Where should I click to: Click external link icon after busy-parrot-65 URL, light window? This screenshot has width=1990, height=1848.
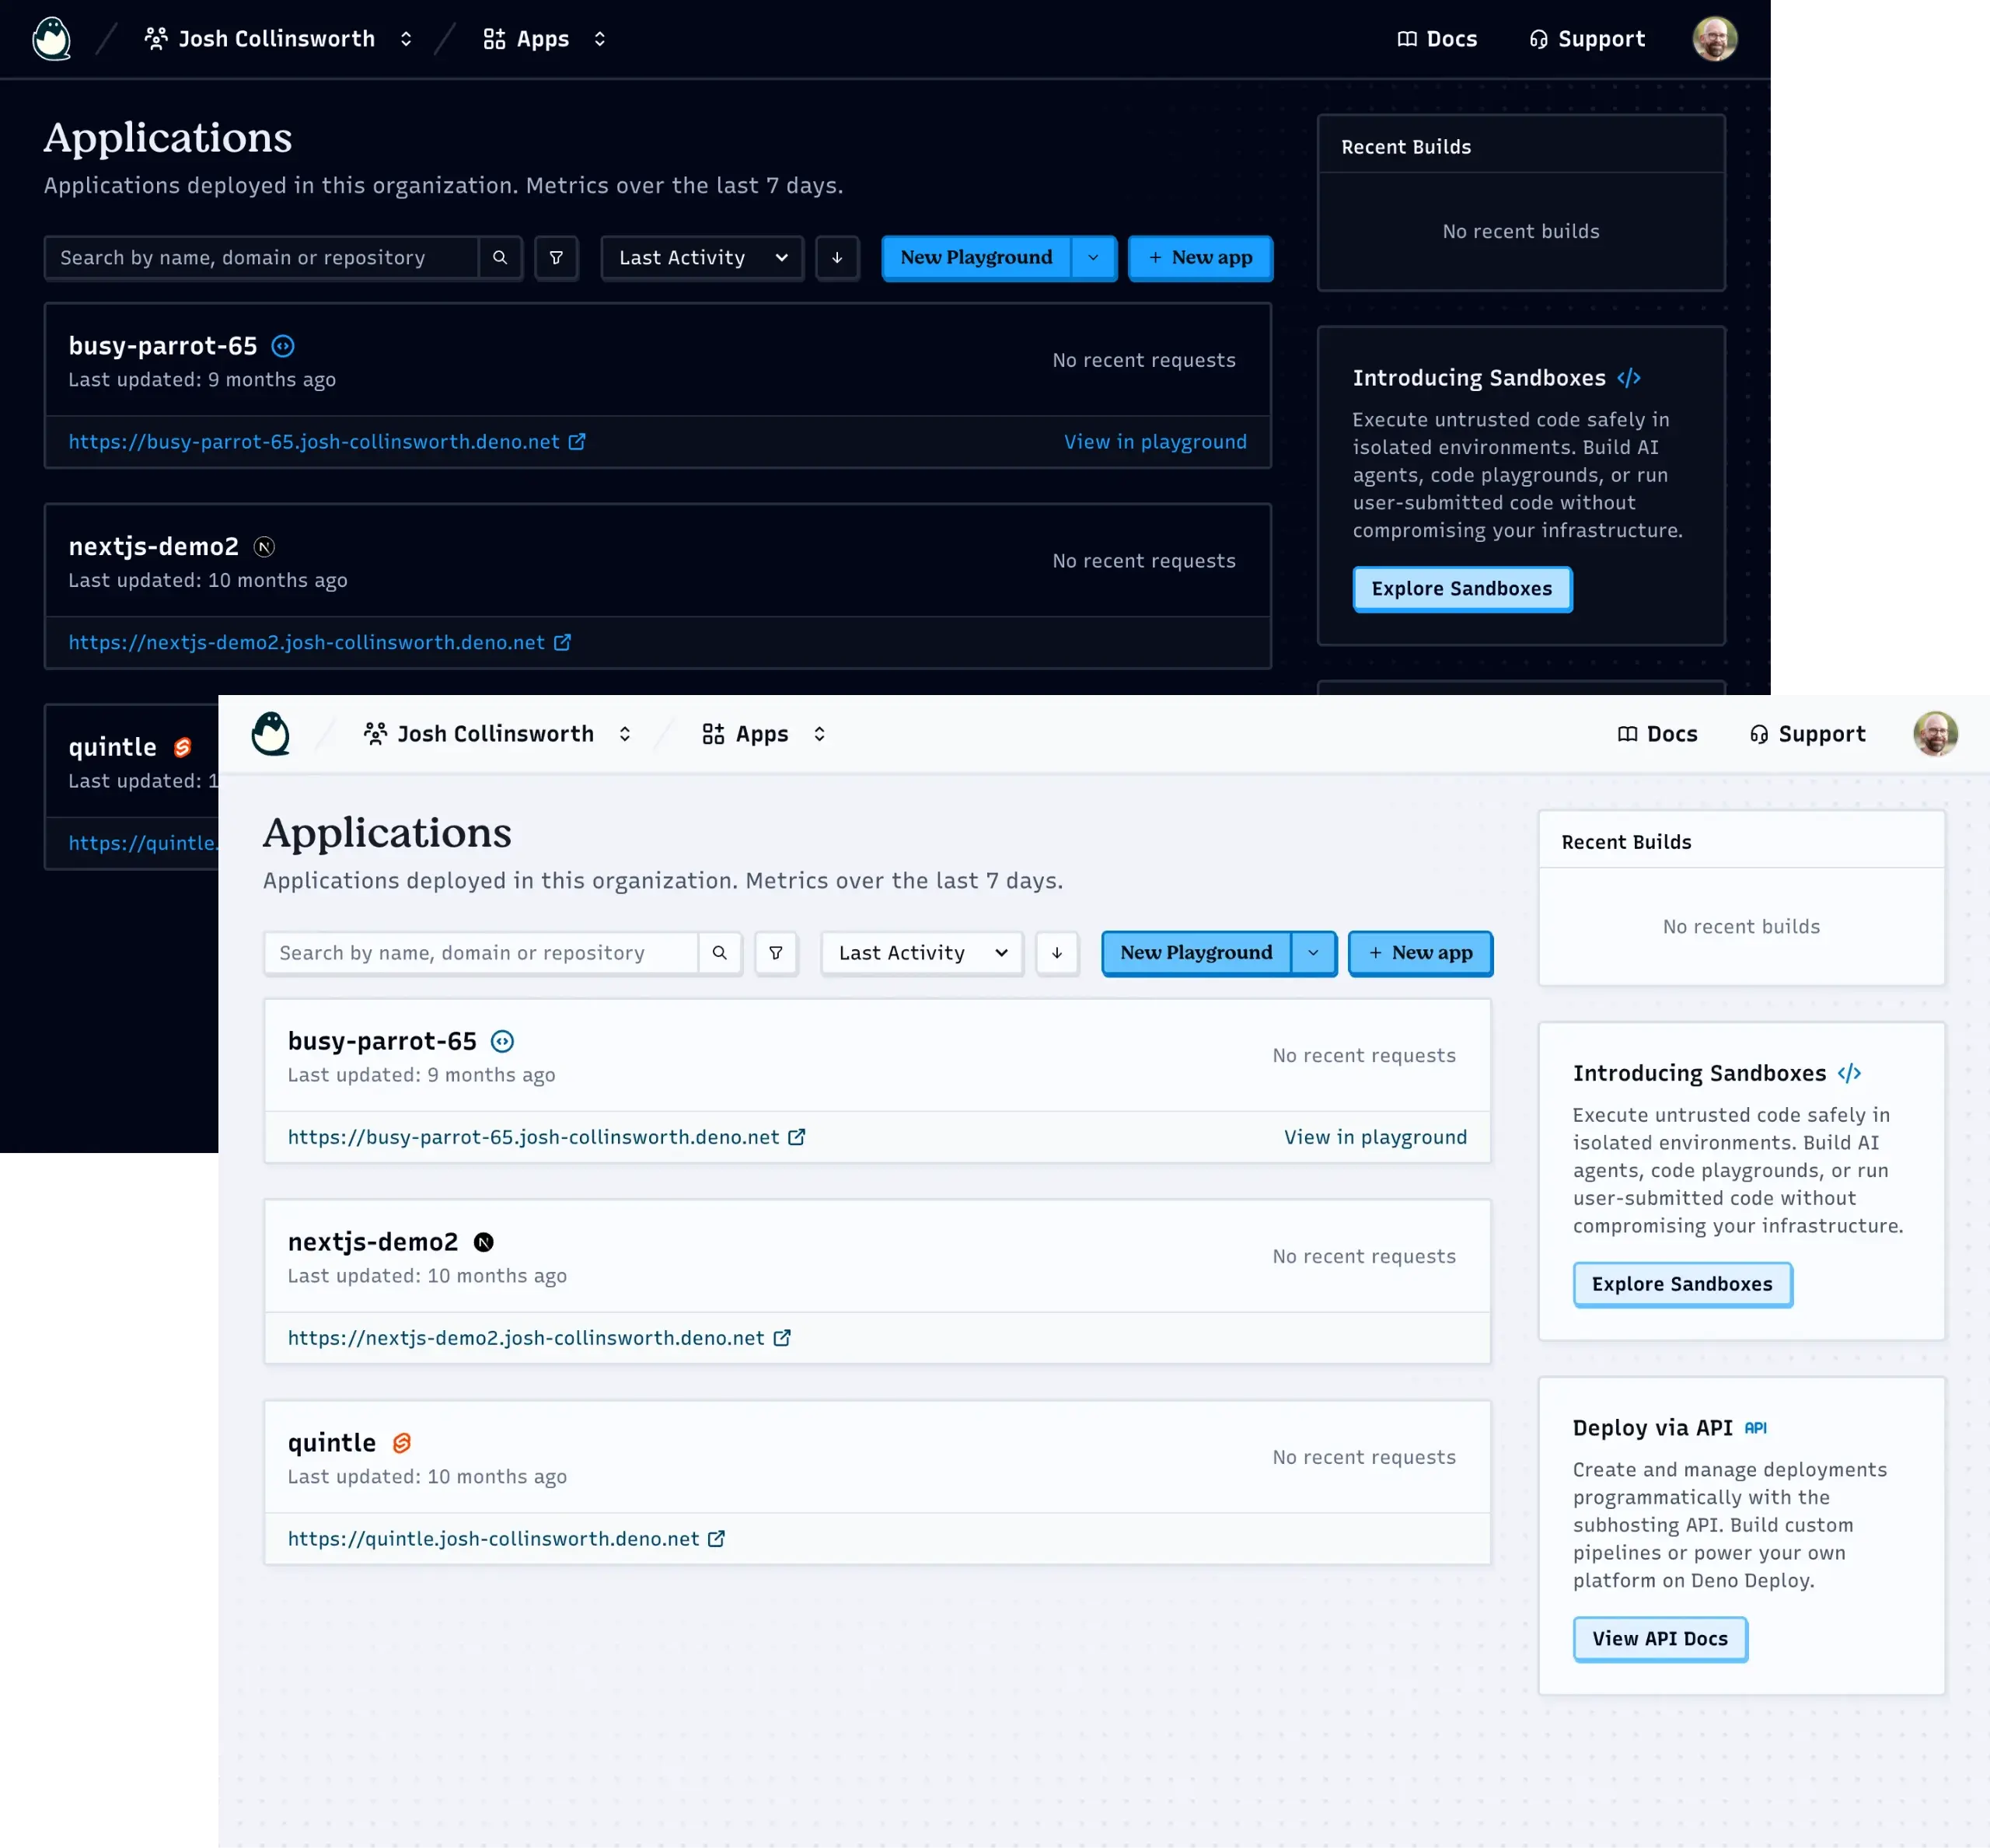tap(797, 1137)
